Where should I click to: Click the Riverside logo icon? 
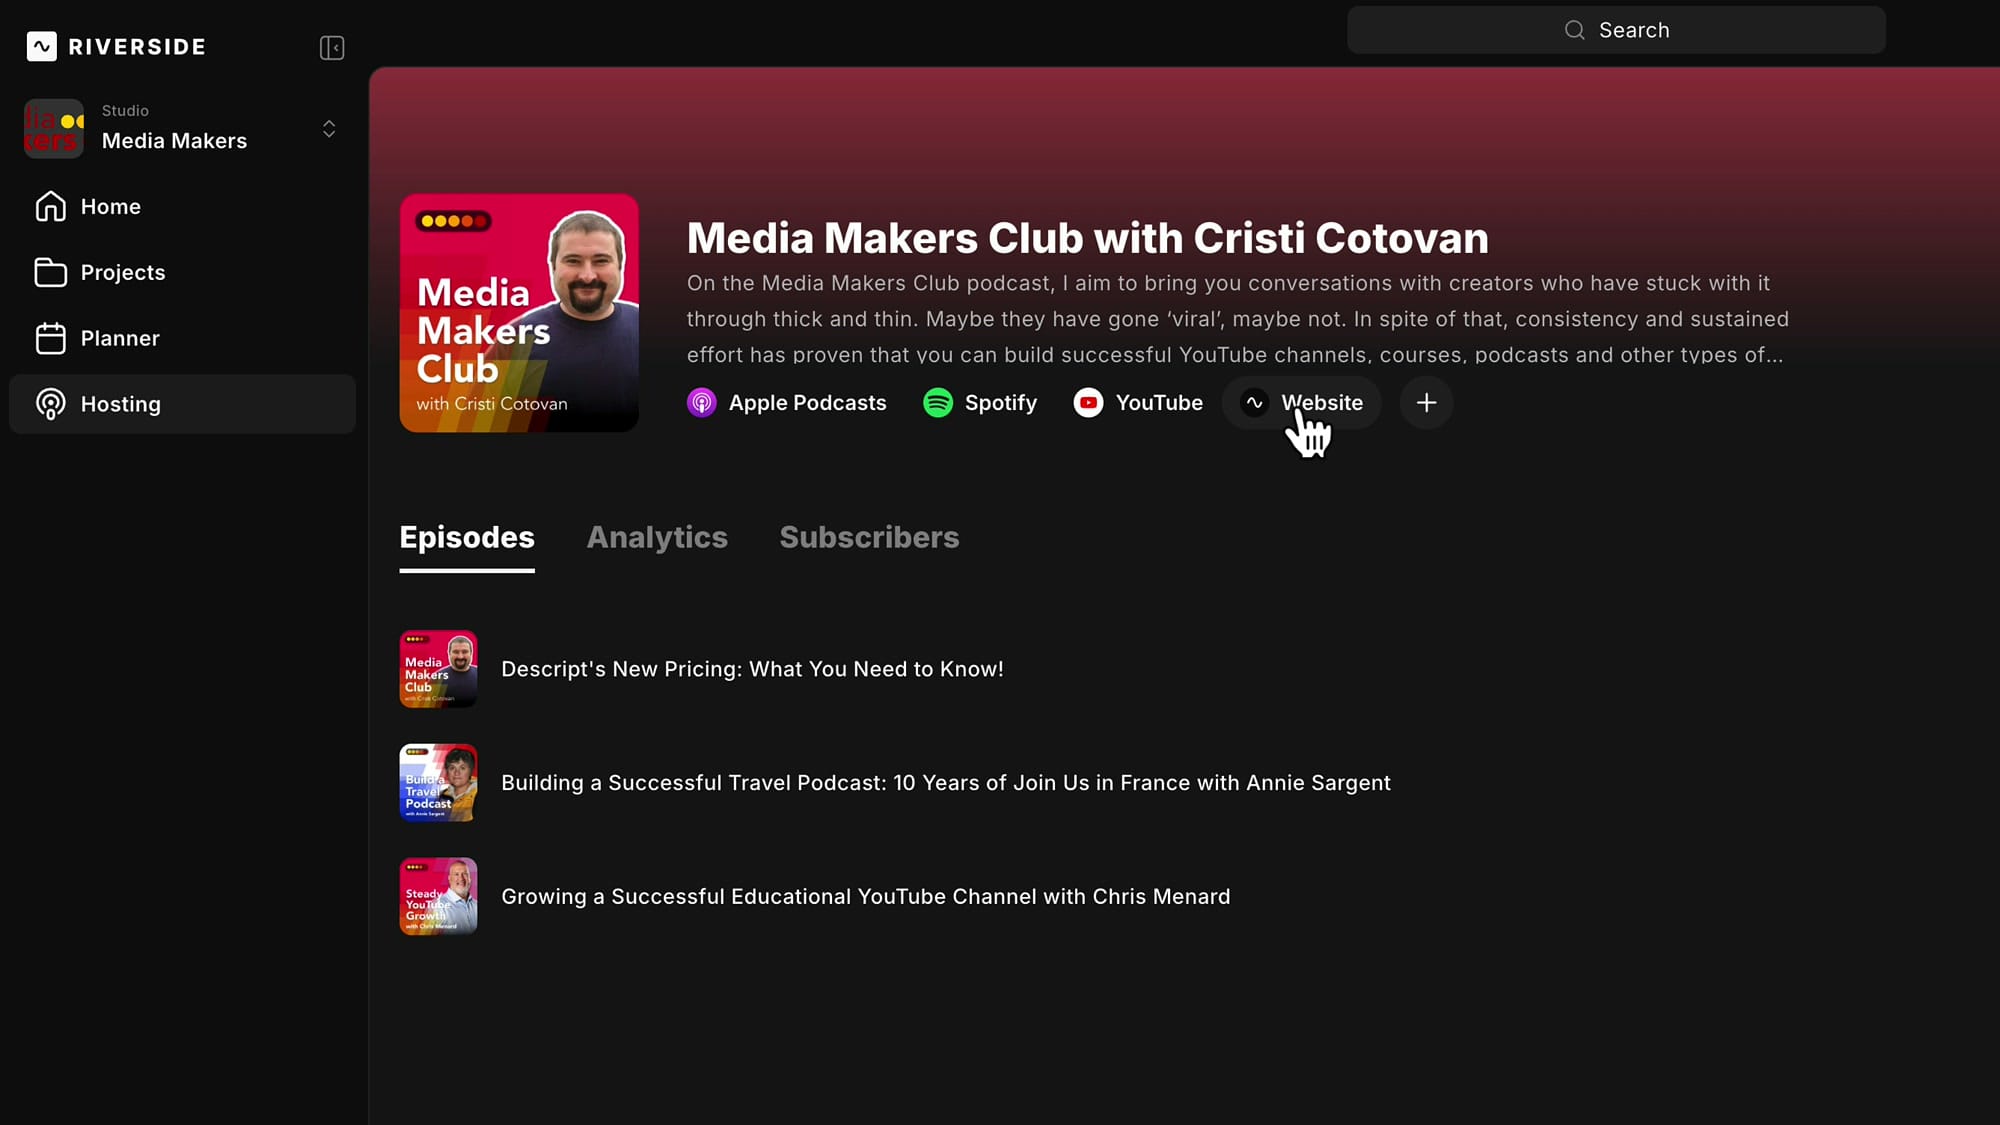point(40,46)
